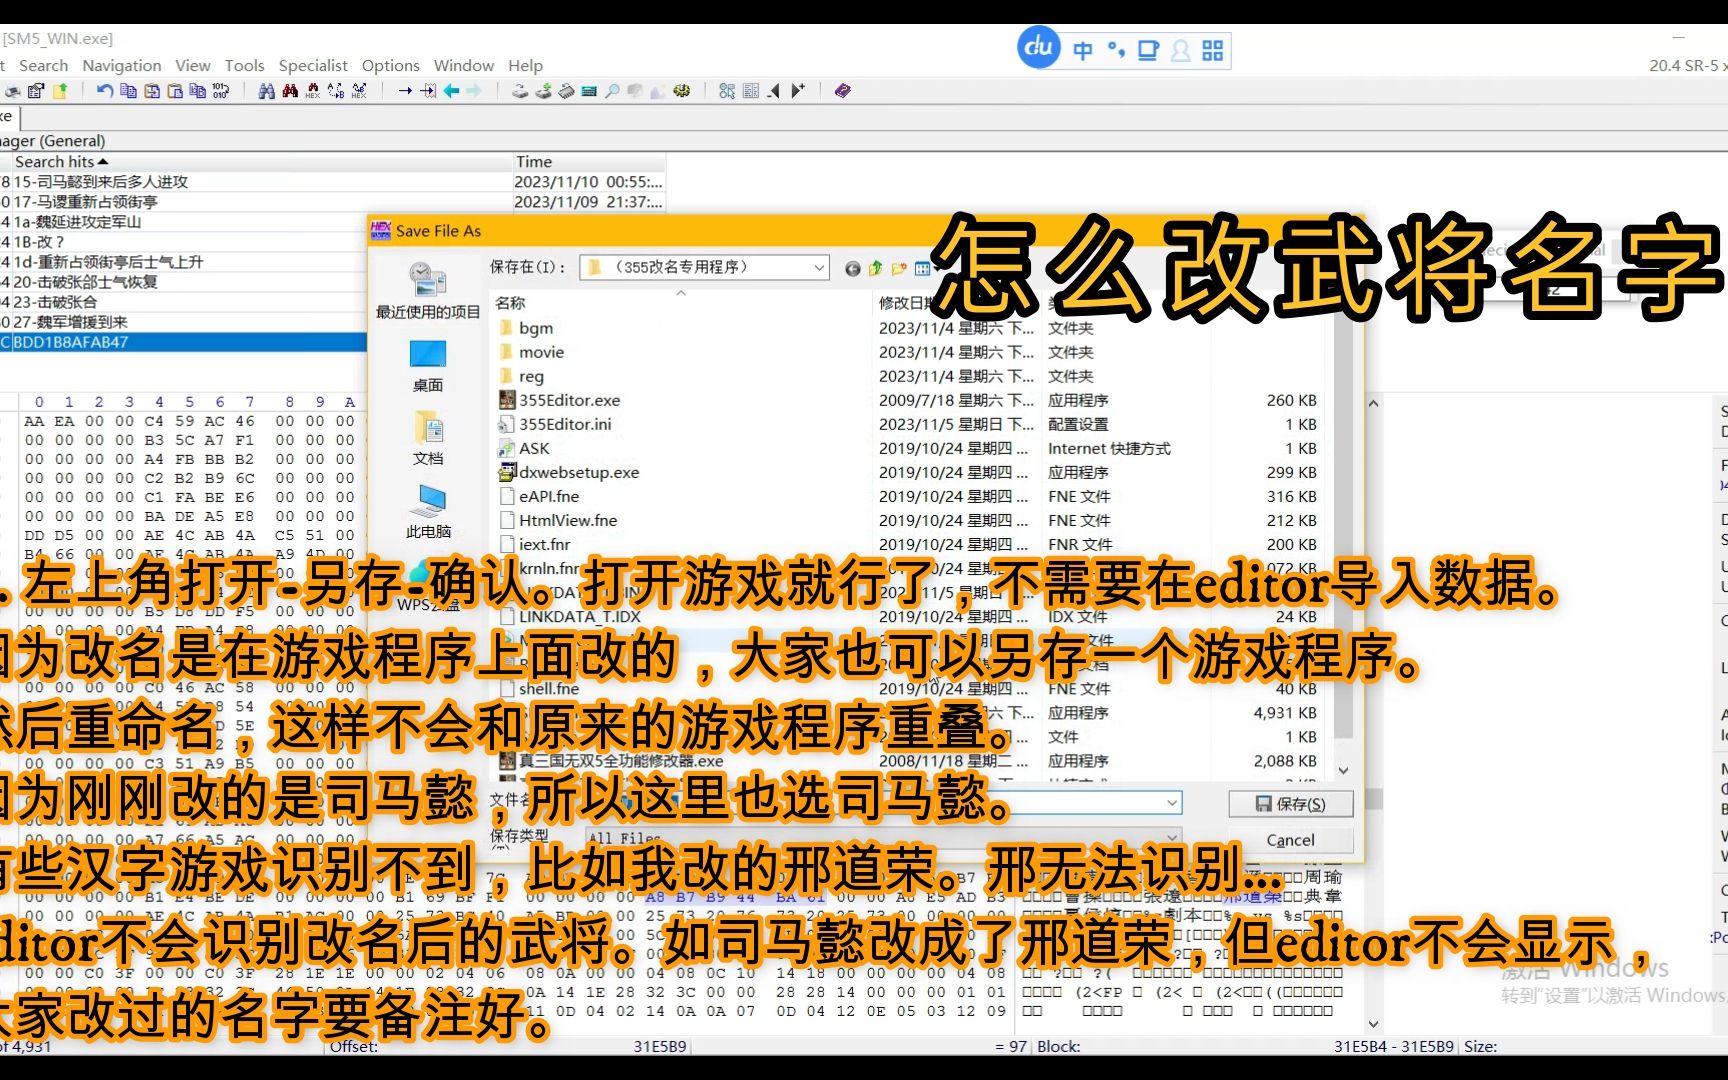
Task: Select the Replace HEX toolbar icon
Action: [357, 91]
